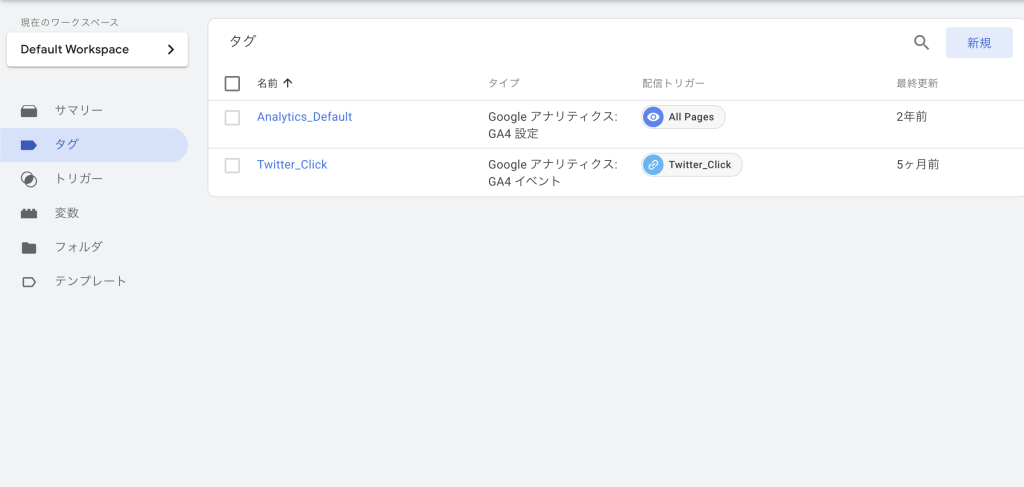Click the Summary briefcase icon in sidebar
The height and width of the screenshot is (487, 1024).
(29, 111)
